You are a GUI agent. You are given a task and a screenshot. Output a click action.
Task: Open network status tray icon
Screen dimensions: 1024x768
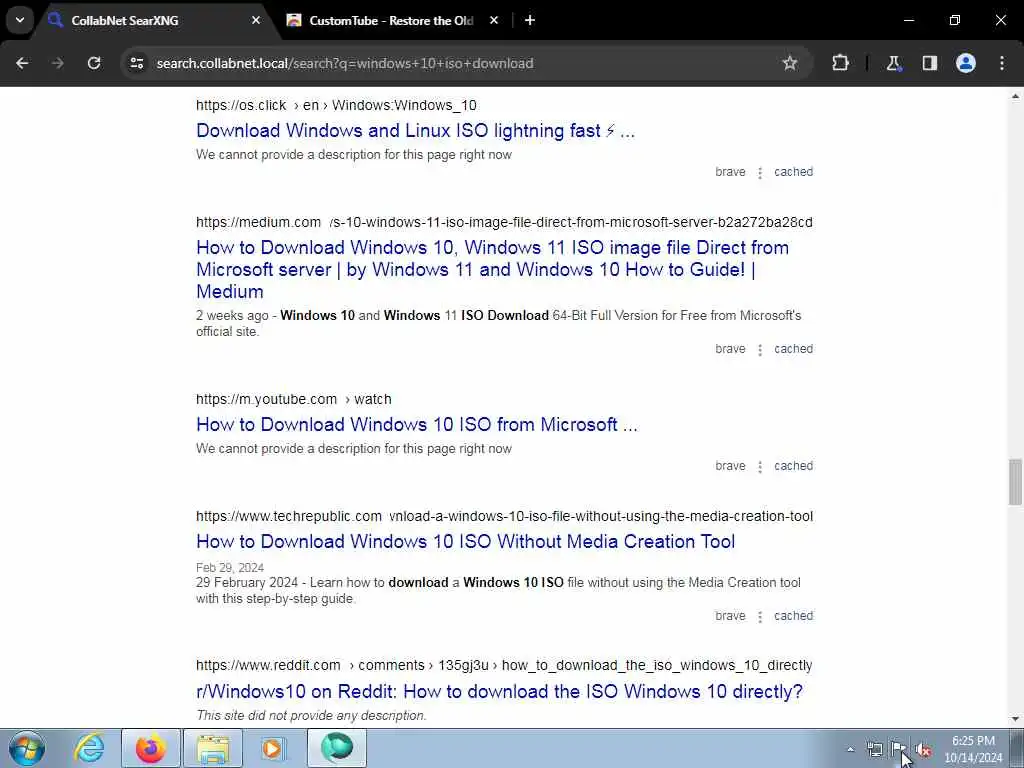tap(875, 750)
